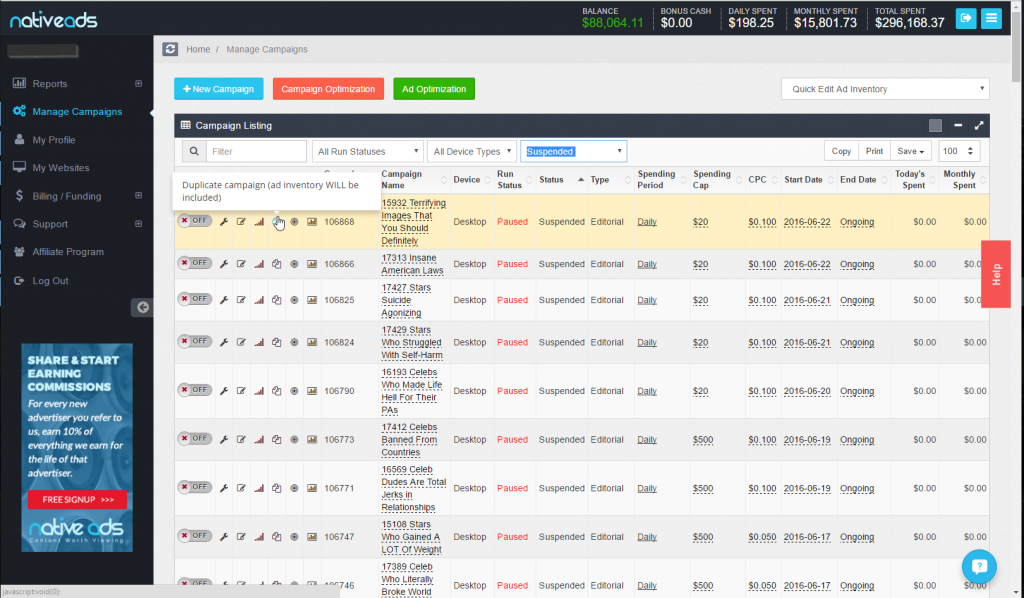Screen dimensions: 1024x598
Task: Turn on the switch for campaign 106773
Action: (x=195, y=439)
